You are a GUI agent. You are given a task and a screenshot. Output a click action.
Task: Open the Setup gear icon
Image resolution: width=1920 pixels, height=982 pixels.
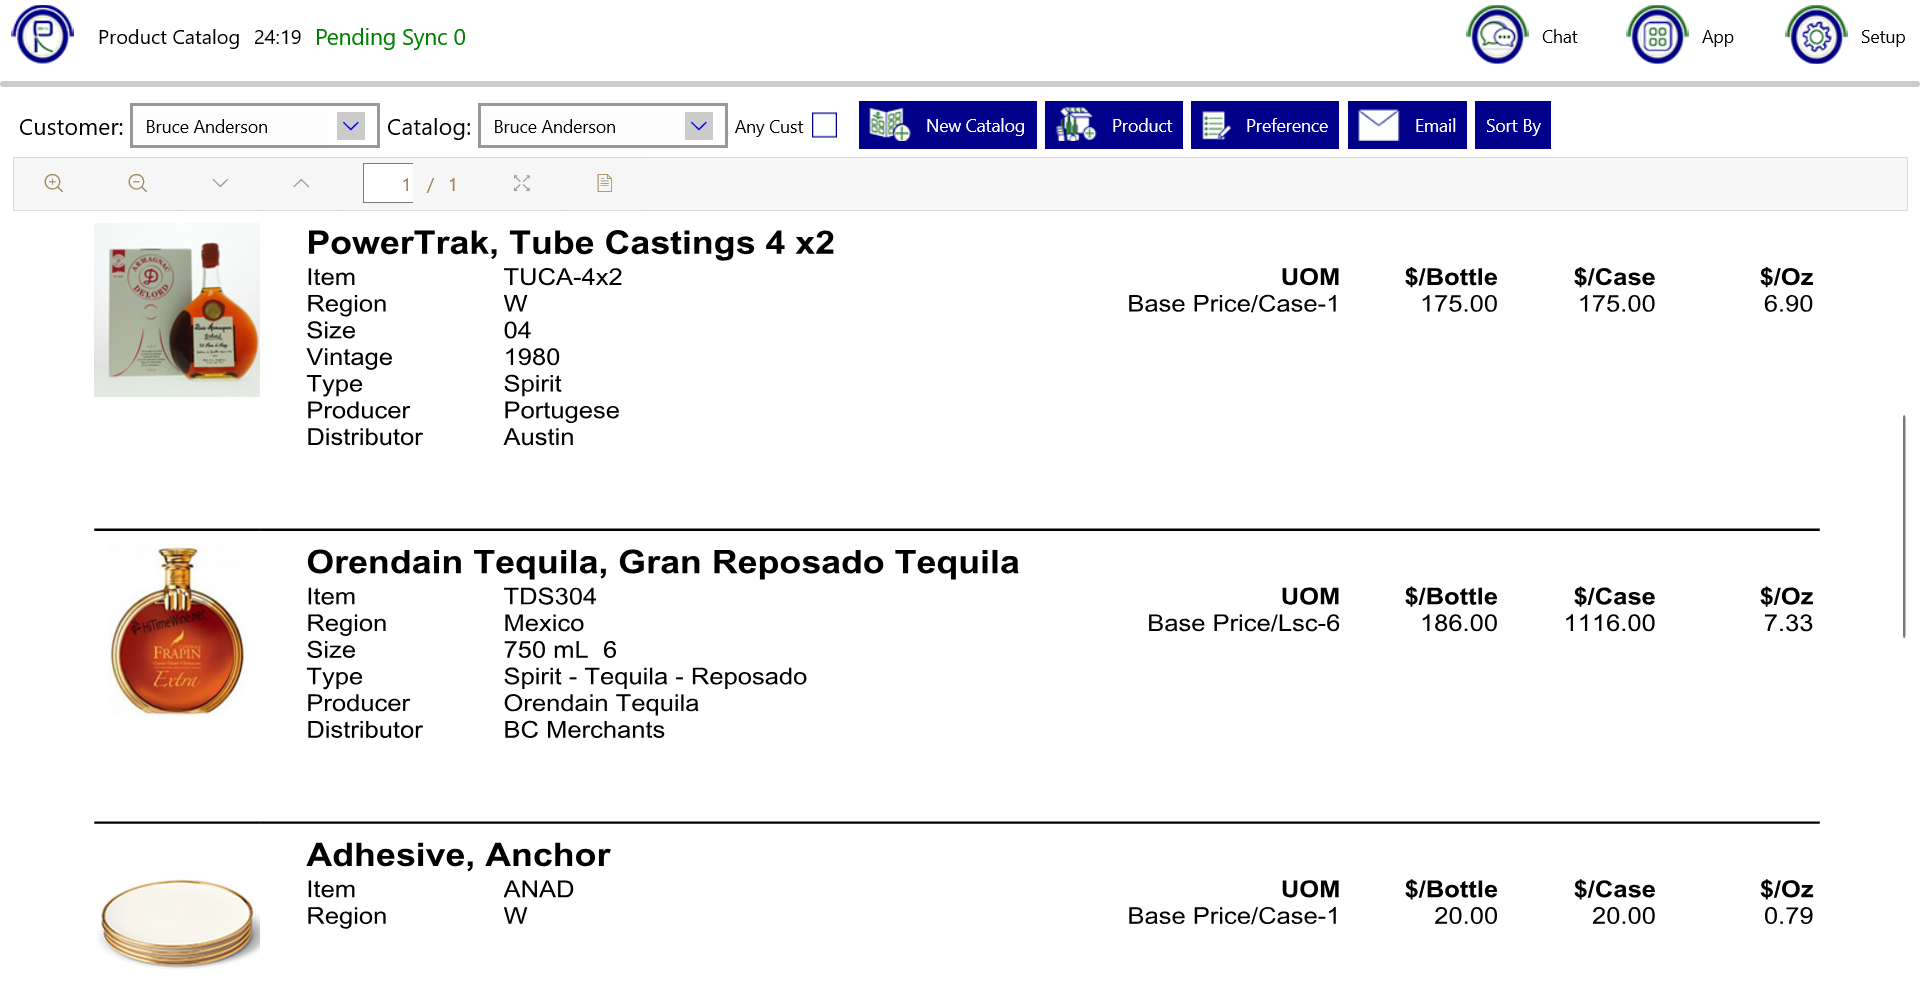point(1816,36)
